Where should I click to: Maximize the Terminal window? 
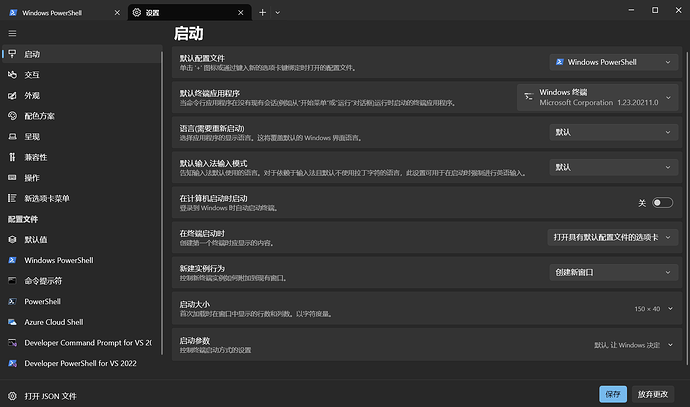tap(655, 10)
